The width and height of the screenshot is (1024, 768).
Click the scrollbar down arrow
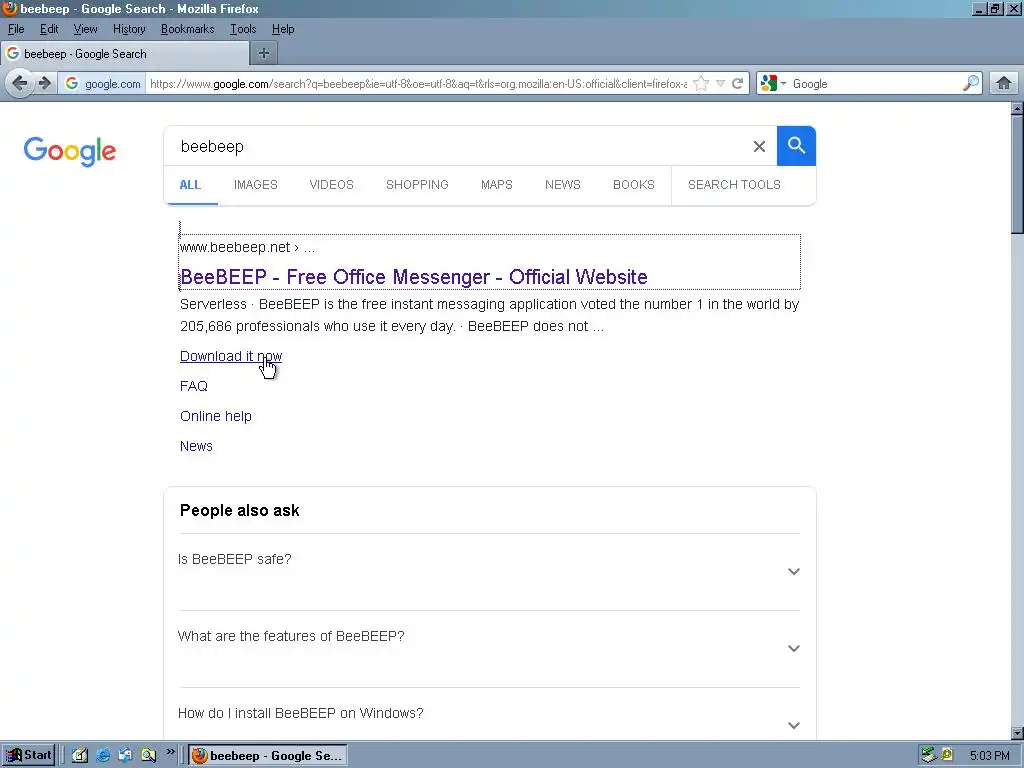[x=1017, y=733]
